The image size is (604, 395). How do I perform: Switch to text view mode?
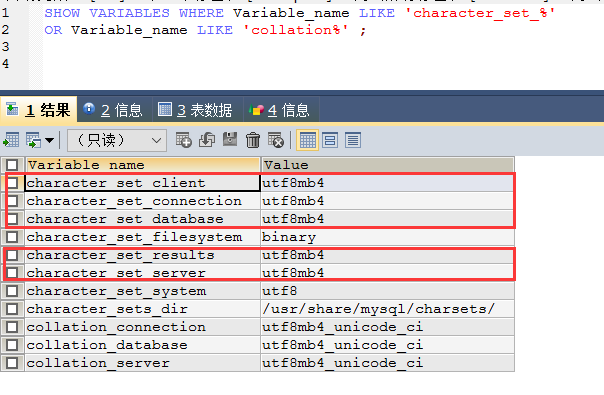[x=353, y=140]
